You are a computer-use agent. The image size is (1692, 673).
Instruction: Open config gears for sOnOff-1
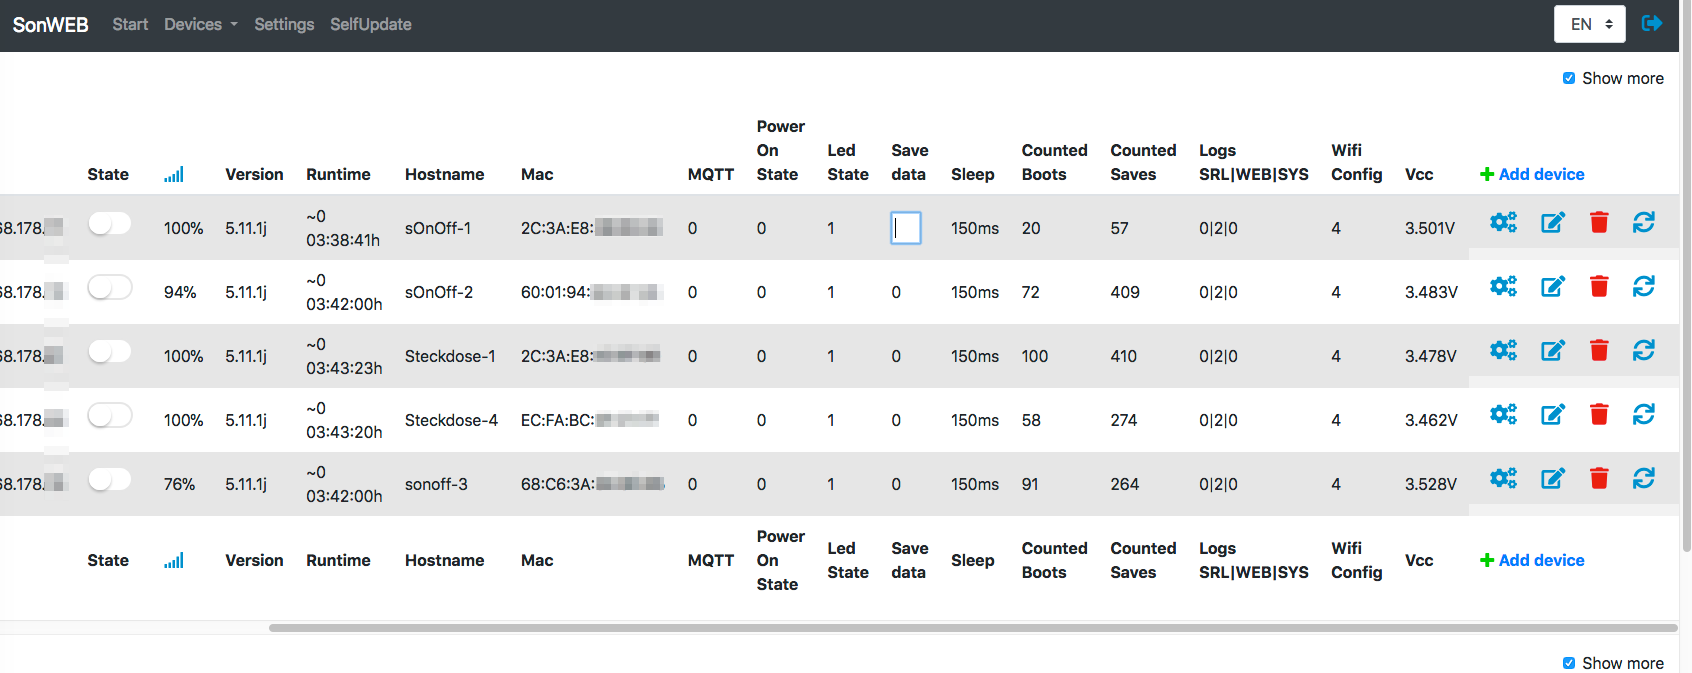coord(1503,222)
